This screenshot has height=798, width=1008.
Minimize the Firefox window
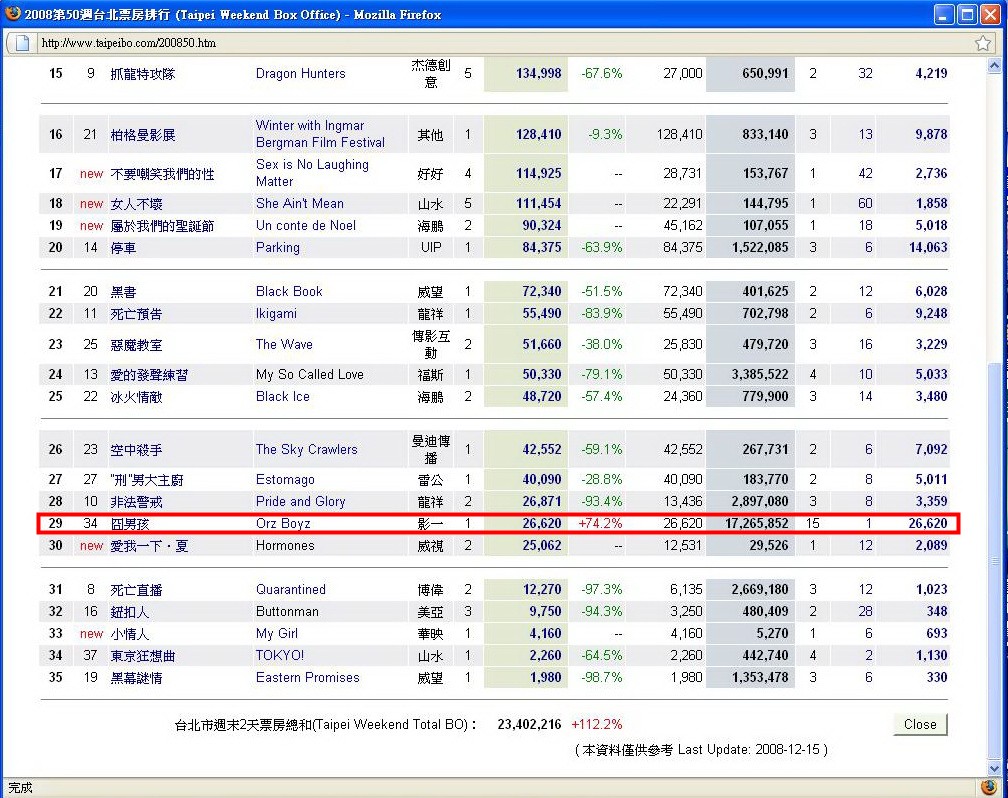point(943,14)
